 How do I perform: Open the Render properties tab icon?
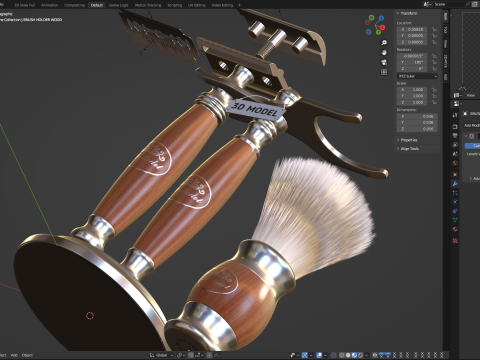point(455,127)
